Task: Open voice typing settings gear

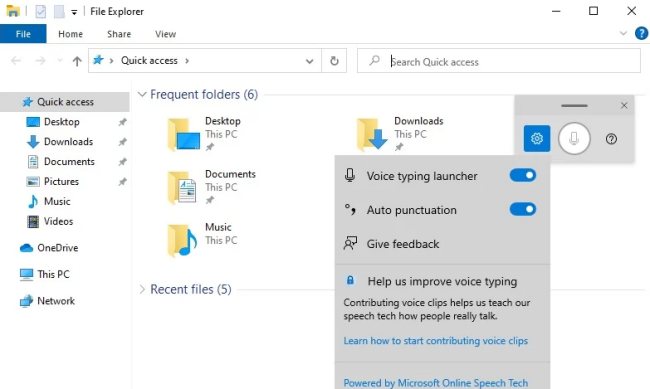Action: (x=537, y=138)
